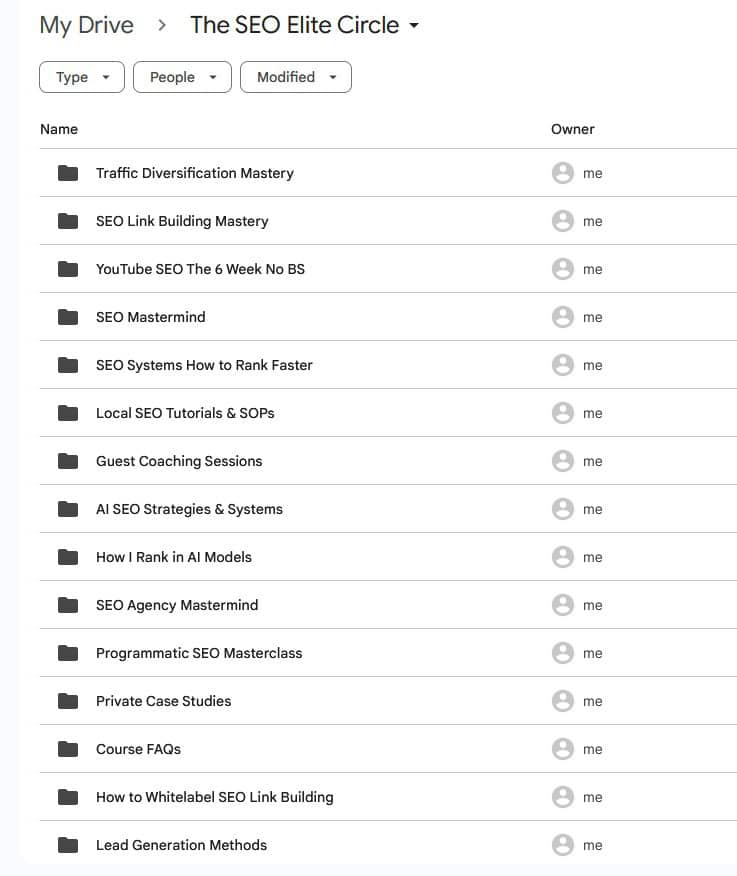Click the folder icon for Guest Coaching Sessions
The image size is (737, 876).
point(68,461)
